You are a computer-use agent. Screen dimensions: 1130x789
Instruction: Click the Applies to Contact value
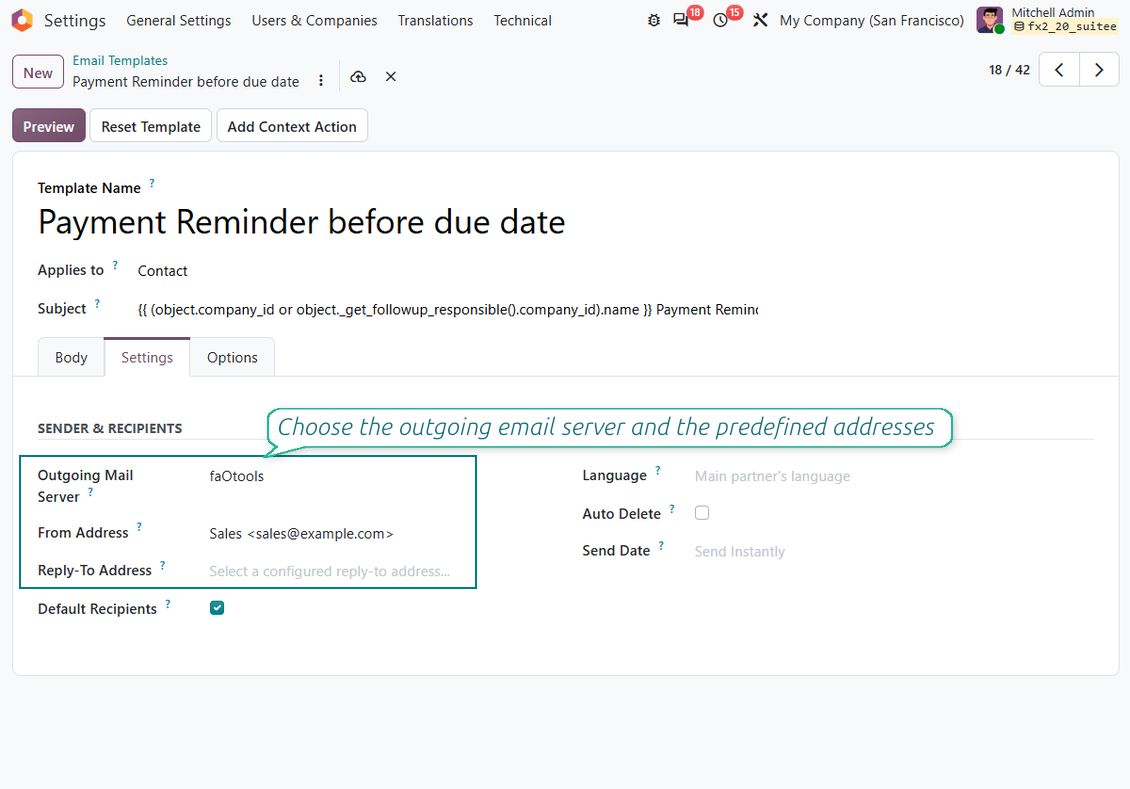tap(162, 271)
